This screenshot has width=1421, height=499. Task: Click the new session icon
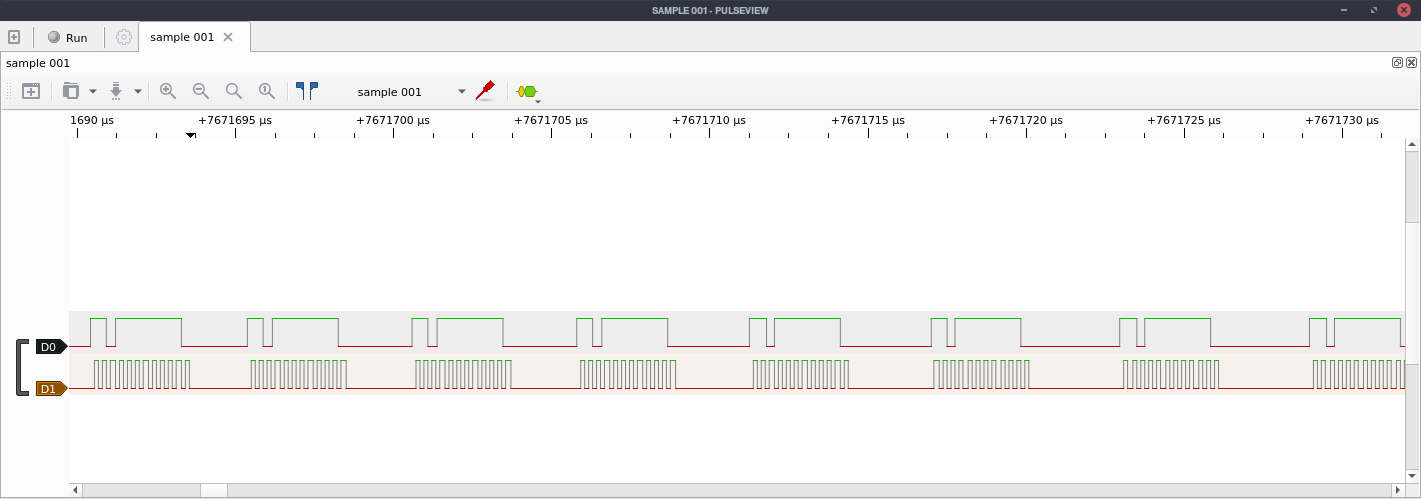click(14, 37)
